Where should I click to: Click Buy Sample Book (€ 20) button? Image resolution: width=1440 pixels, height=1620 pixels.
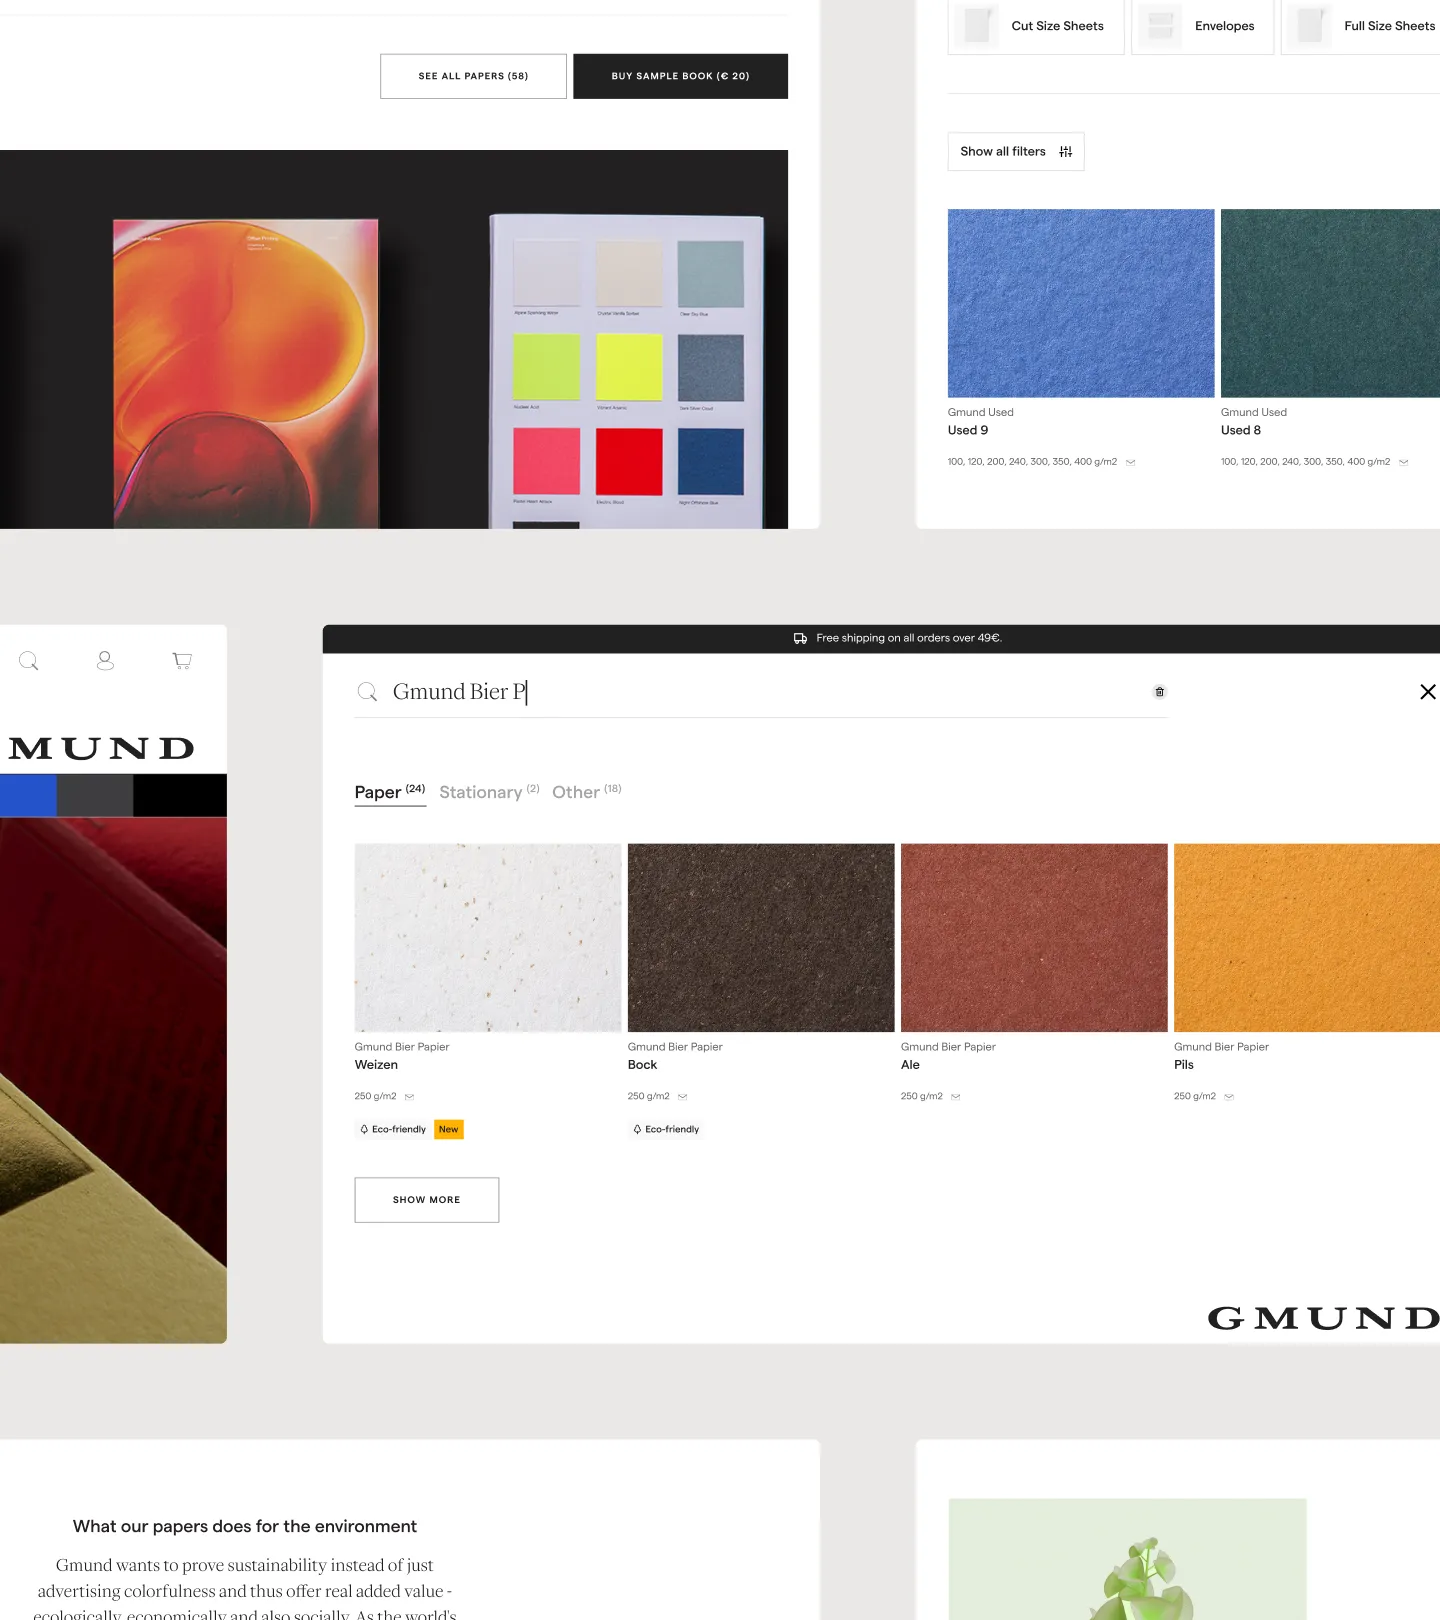(680, 76)
